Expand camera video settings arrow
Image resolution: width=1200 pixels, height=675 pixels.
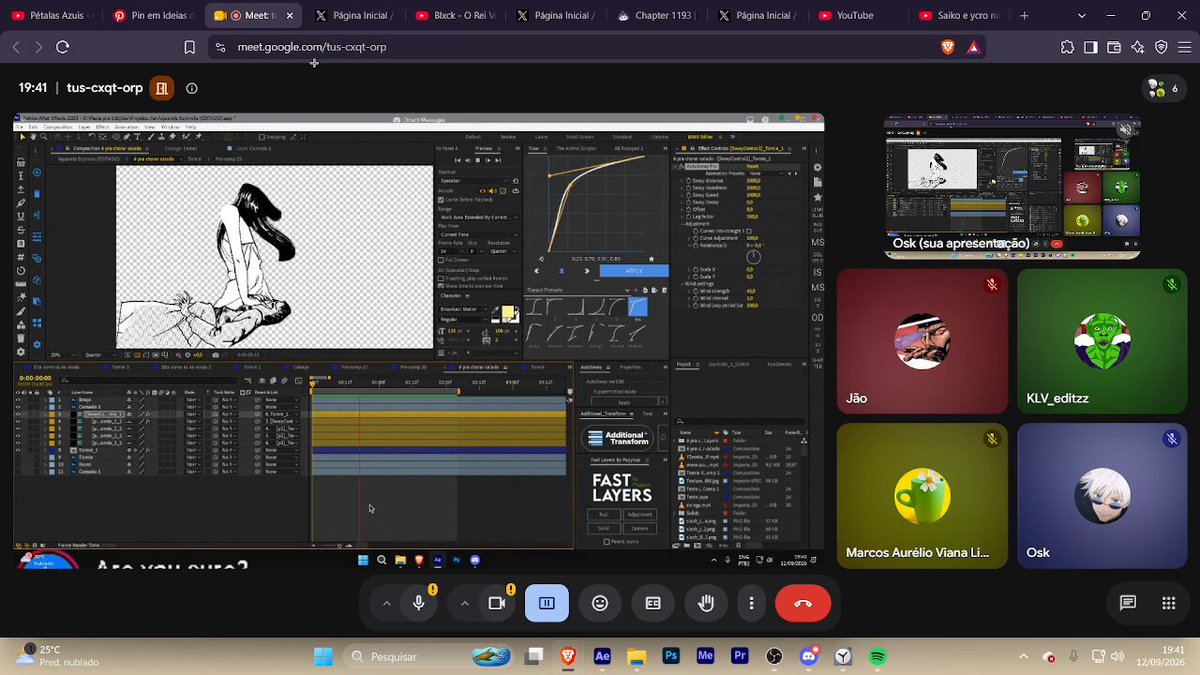click(464, 603)
